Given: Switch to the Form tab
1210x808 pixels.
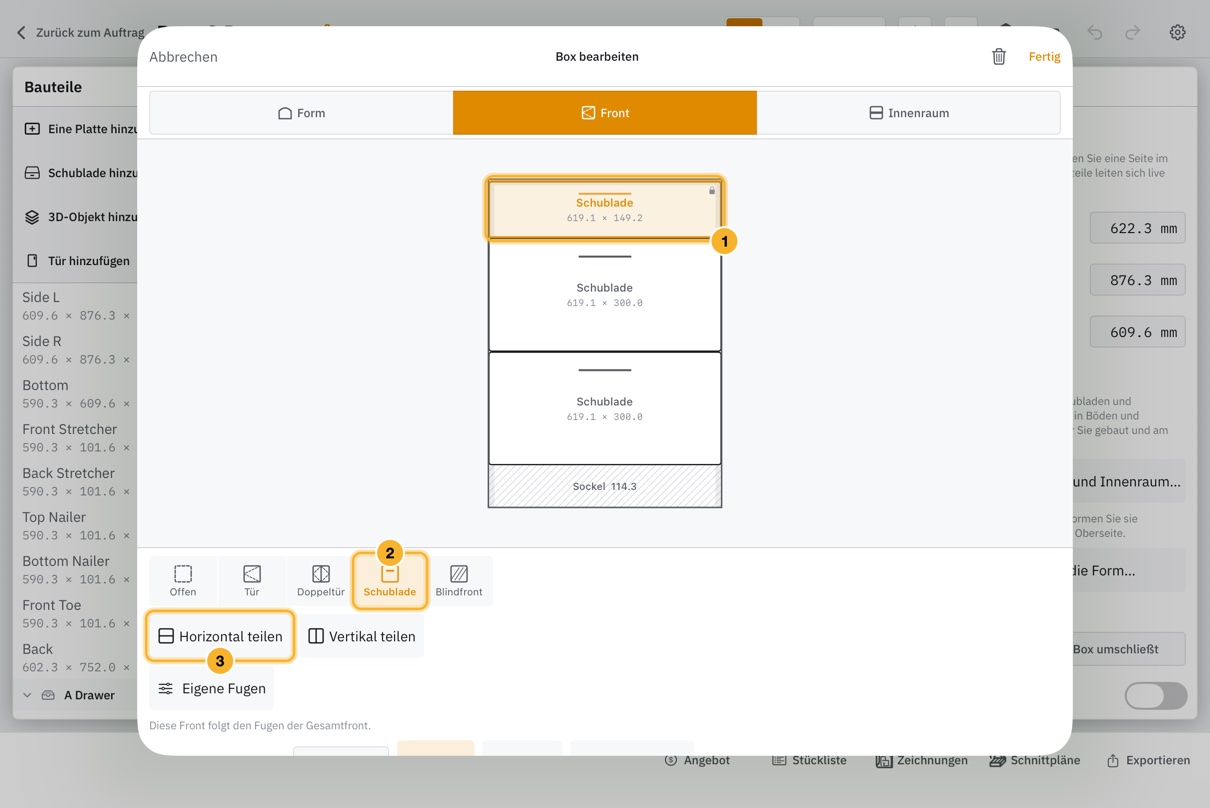Looking at the screenshot, I should pos(301,113).
